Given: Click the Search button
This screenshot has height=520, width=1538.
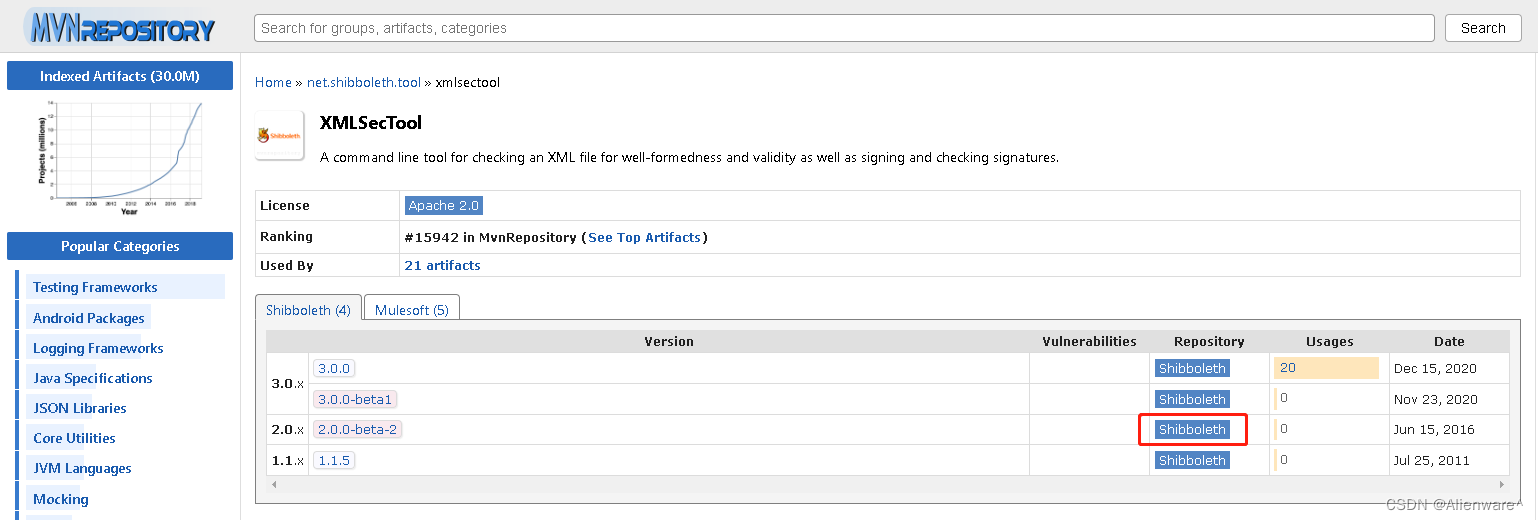Looking at the screenshot, I should [1483, 28].
